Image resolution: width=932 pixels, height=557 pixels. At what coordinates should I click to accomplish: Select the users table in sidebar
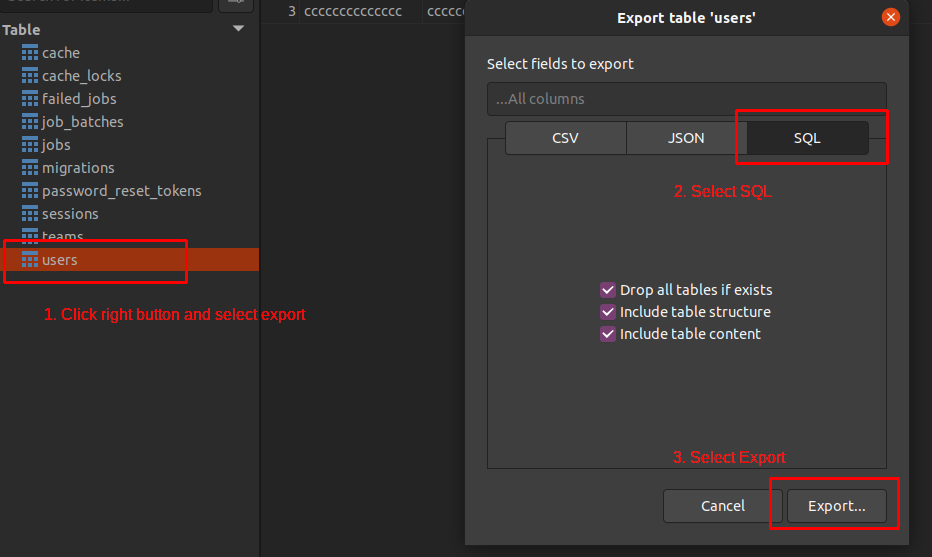(60, 260)
